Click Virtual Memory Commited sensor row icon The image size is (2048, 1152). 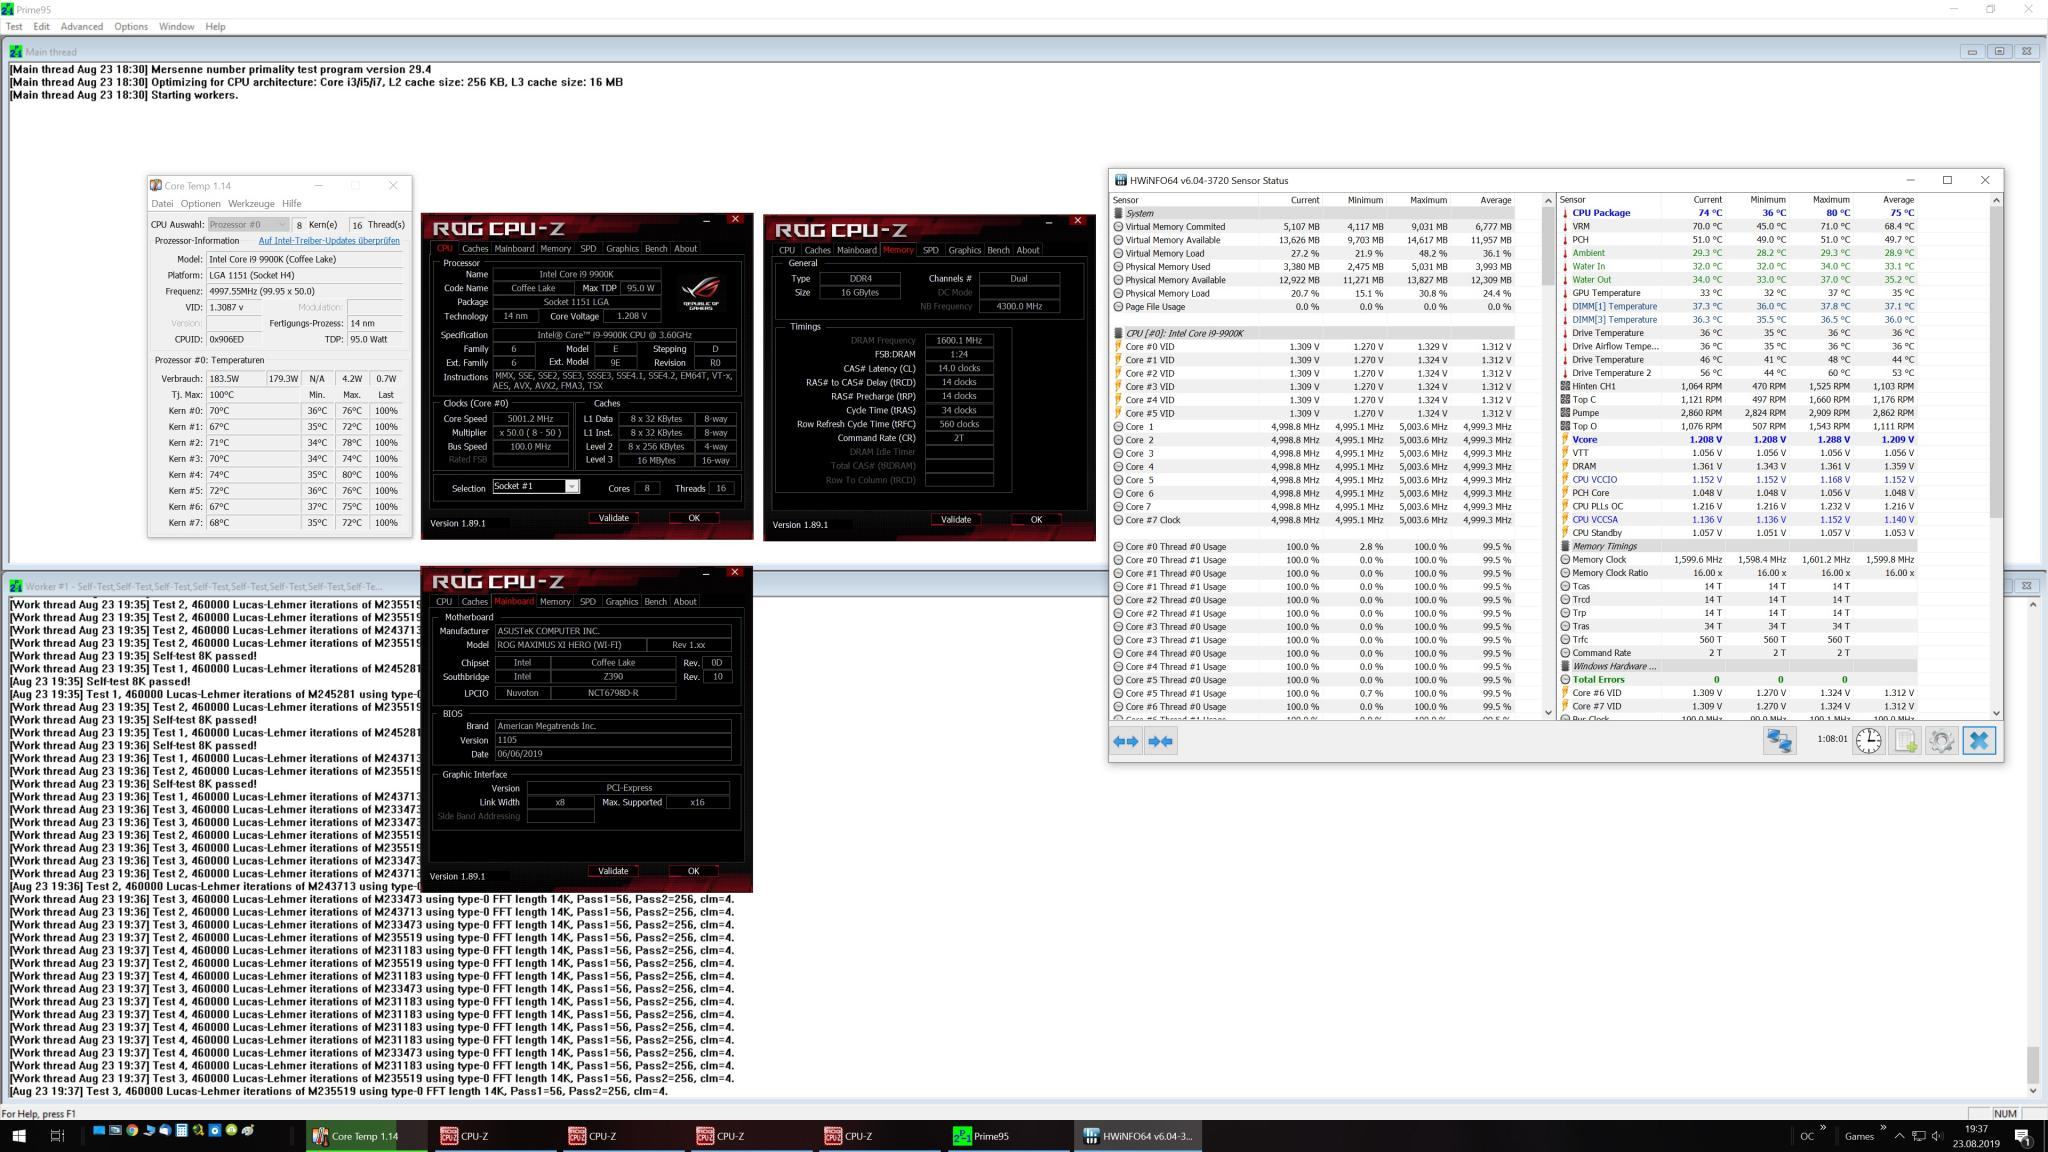1118,227
